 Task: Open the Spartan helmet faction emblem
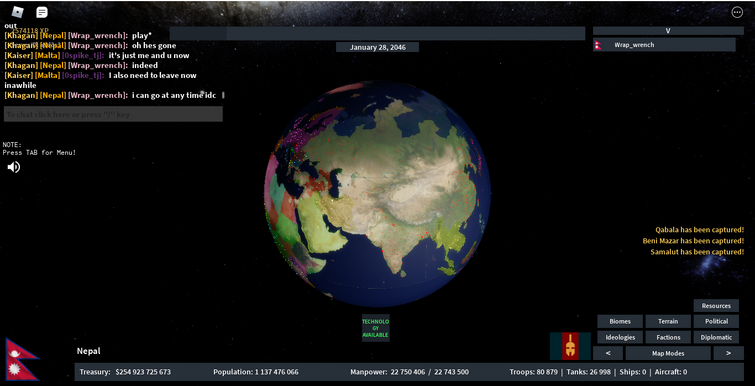(x=570, y=346)
